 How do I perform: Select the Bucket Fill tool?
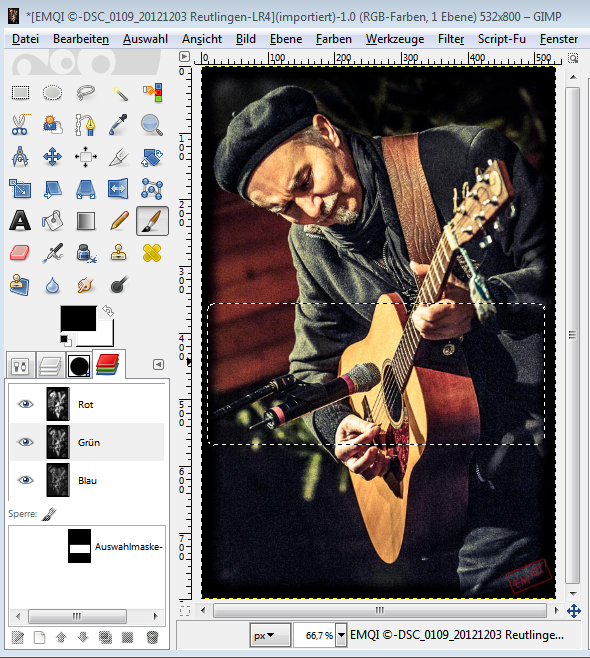click(x=52, y=221)
